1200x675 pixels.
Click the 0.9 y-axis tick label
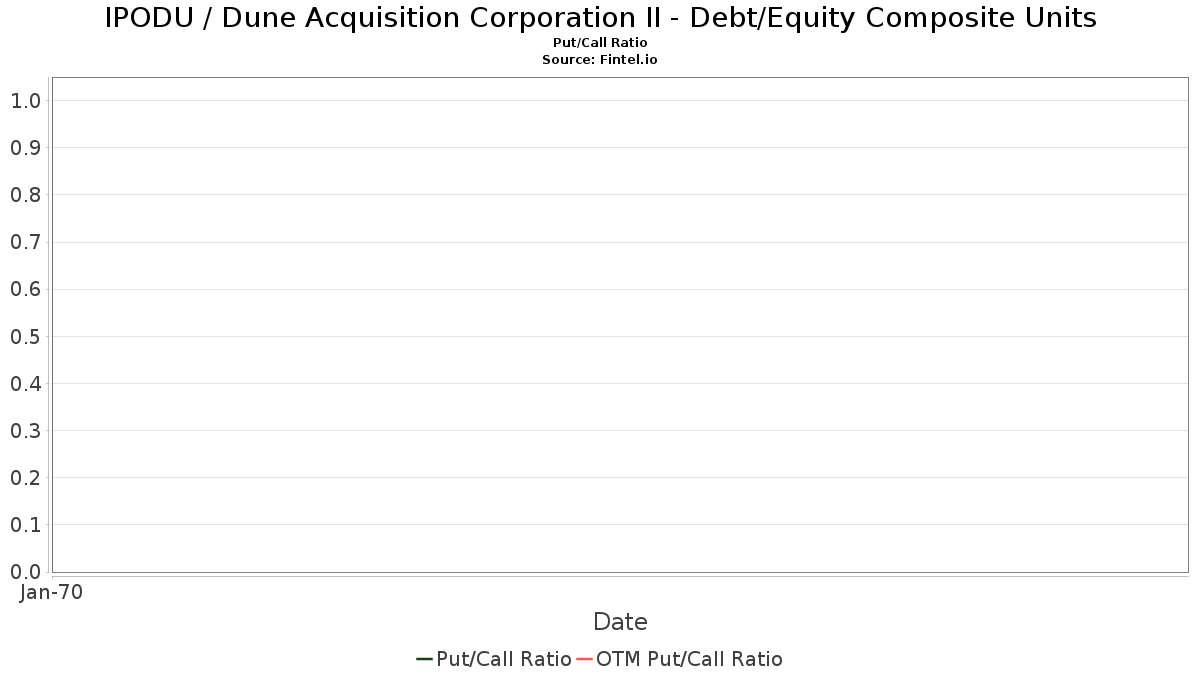[25, 148]
